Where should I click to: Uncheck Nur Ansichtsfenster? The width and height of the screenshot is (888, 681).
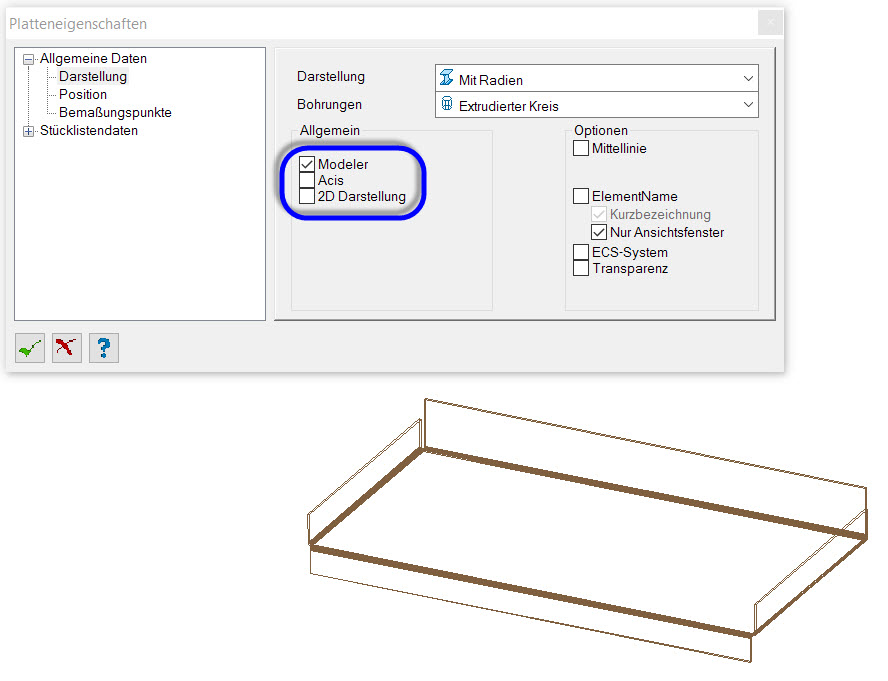pyautogui.click(x=599, y=232)
